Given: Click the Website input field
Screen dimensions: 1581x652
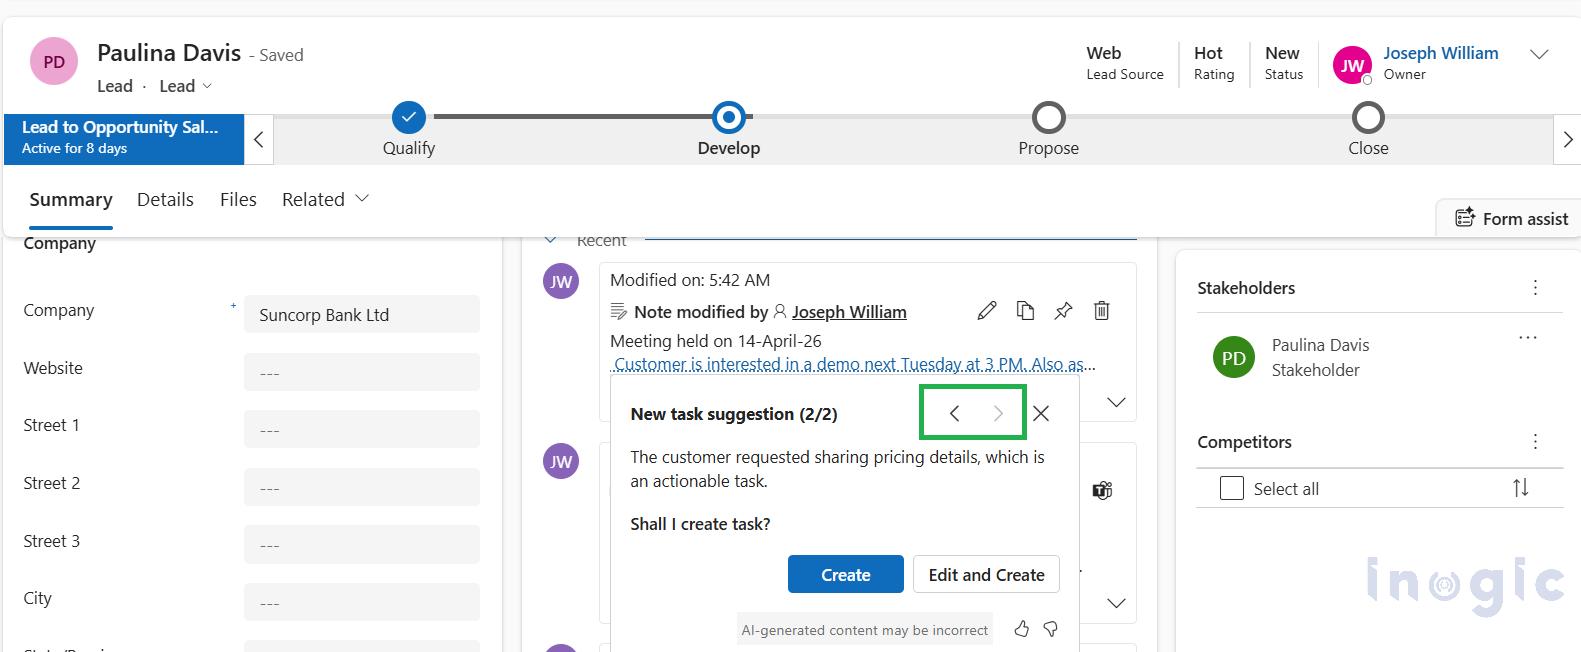Looking at the screenshot, I should pos(362,372).
